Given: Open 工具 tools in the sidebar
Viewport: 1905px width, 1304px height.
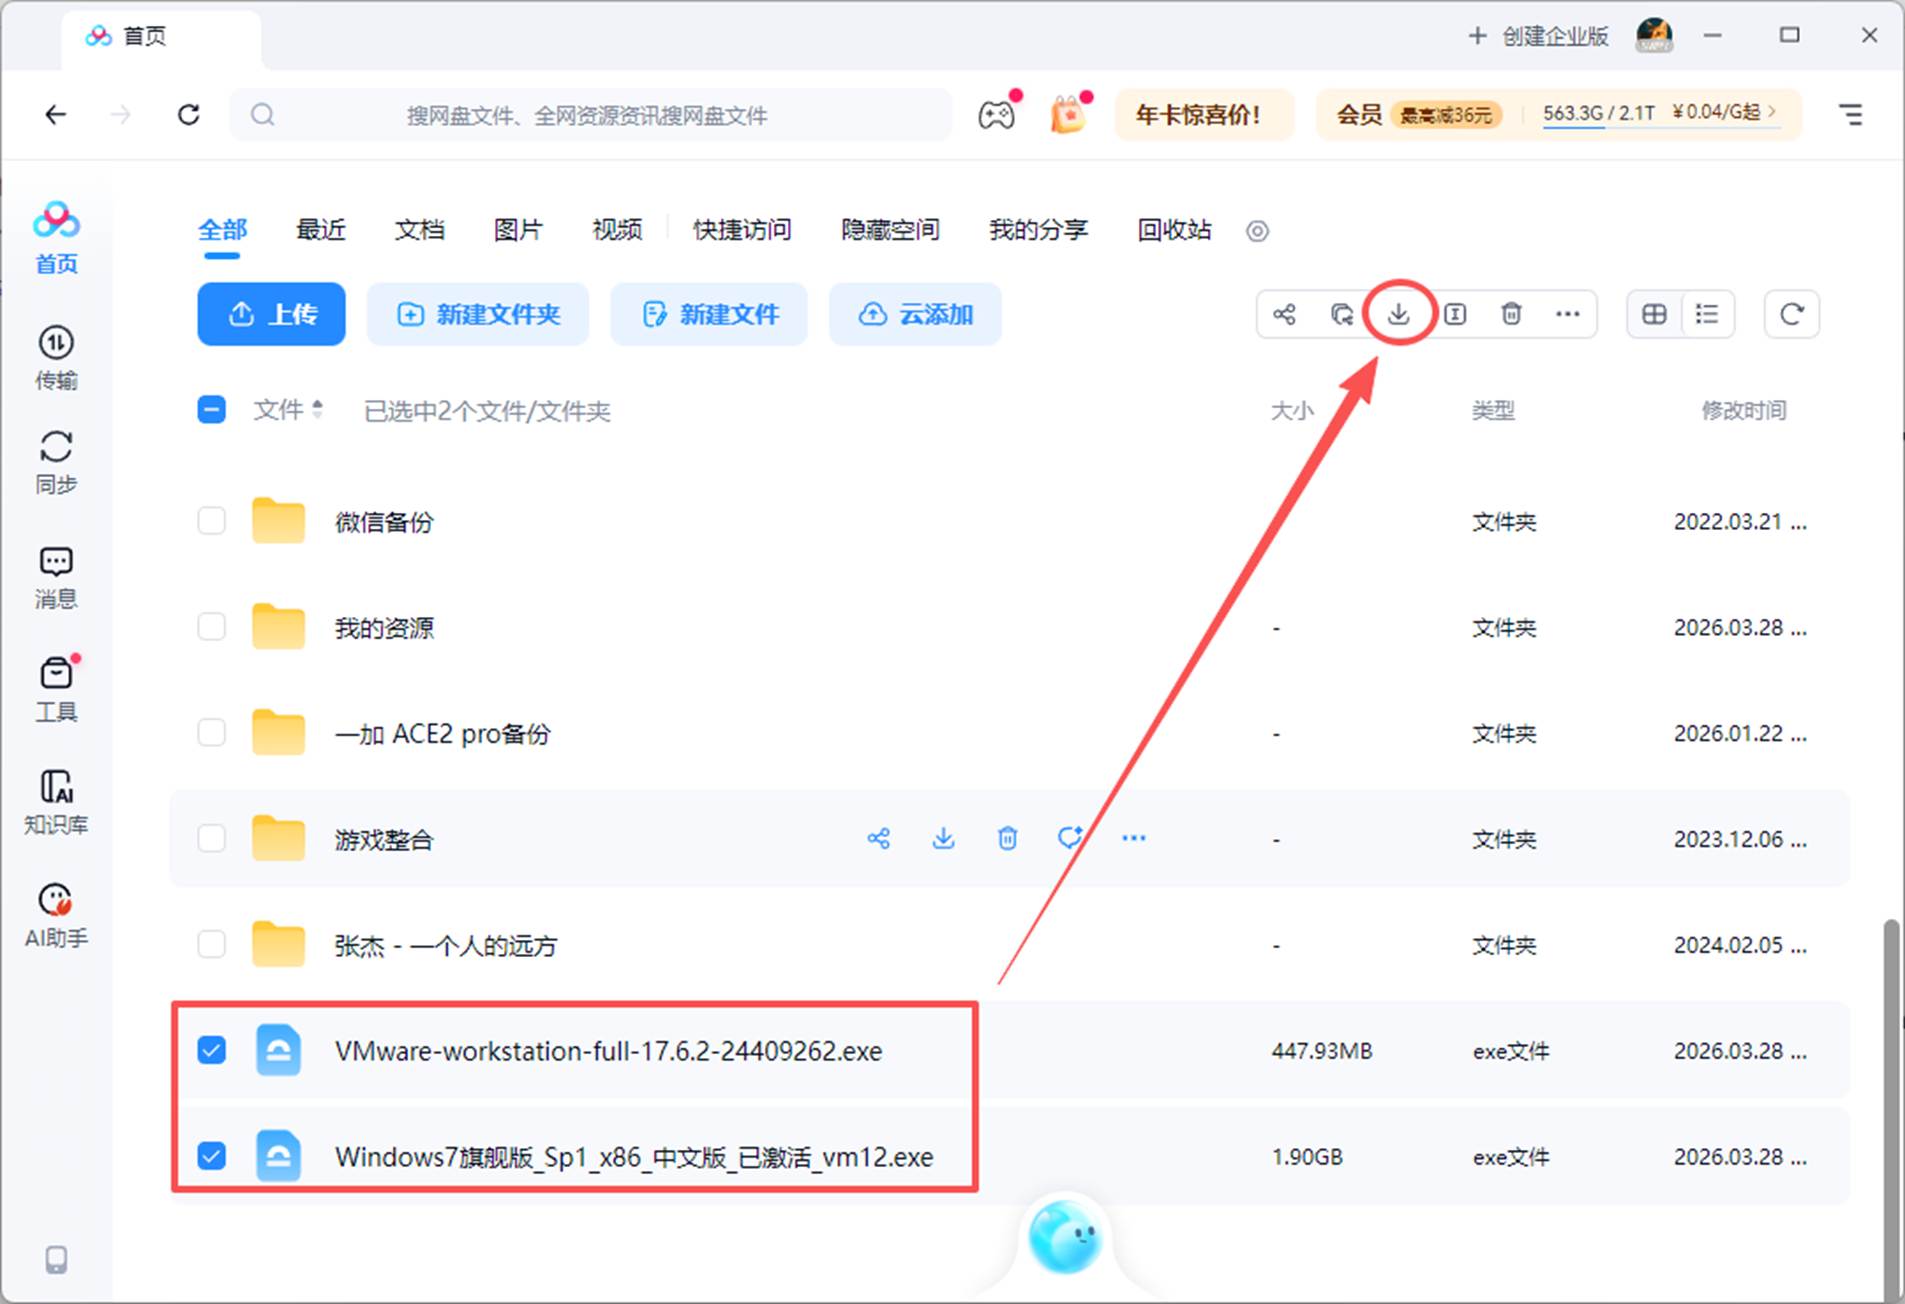Looking at the screenshot, I should pyautogui.click(x=56, y=688).
